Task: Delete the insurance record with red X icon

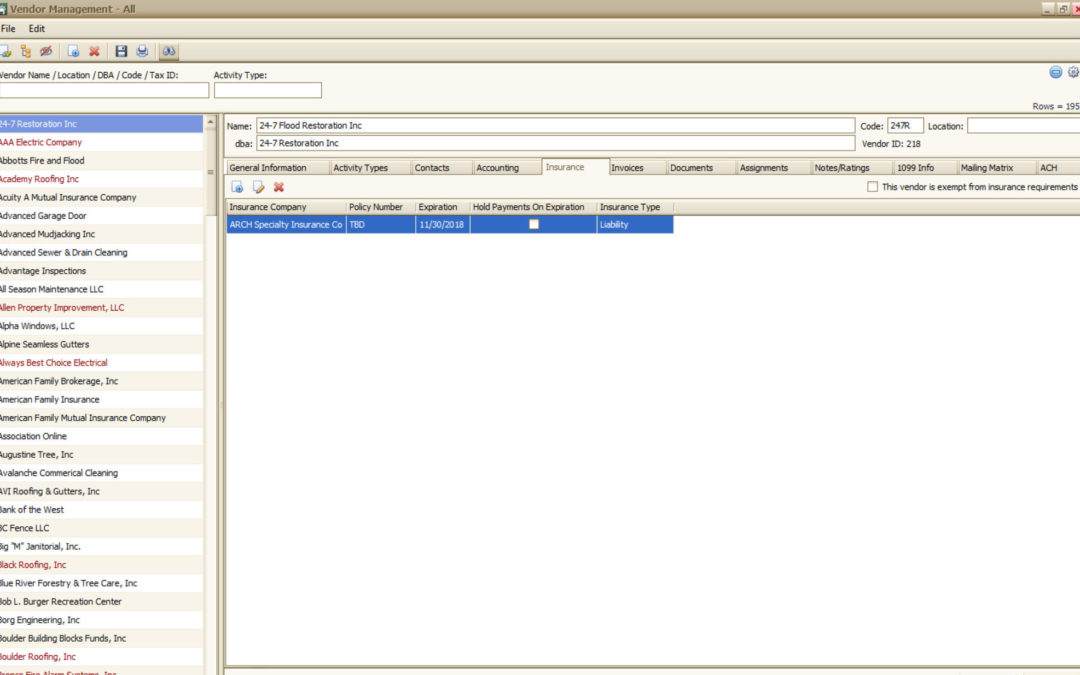Action: [279, 187]
